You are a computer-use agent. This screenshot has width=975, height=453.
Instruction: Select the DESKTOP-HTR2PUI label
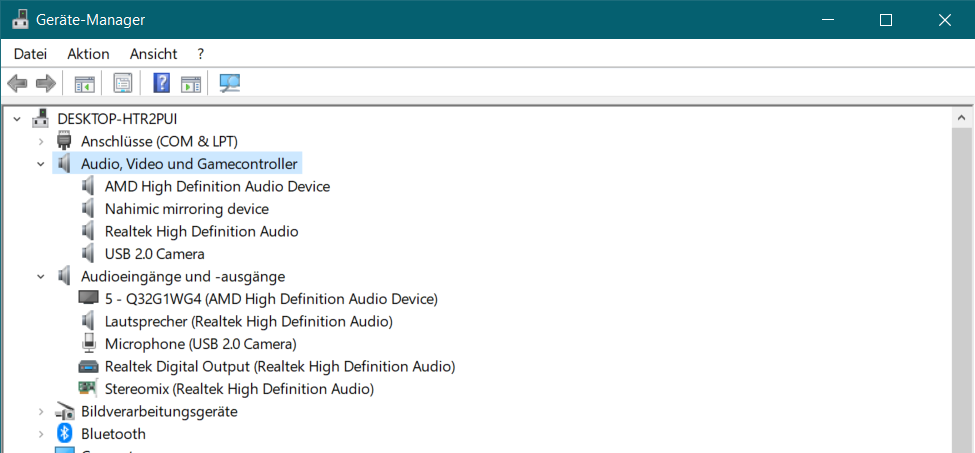click(118, 119)
